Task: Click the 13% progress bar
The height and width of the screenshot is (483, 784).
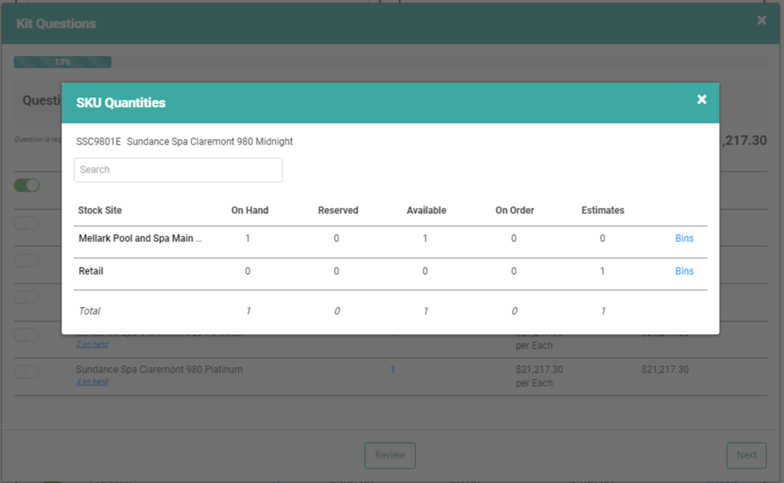Action: 62,62
